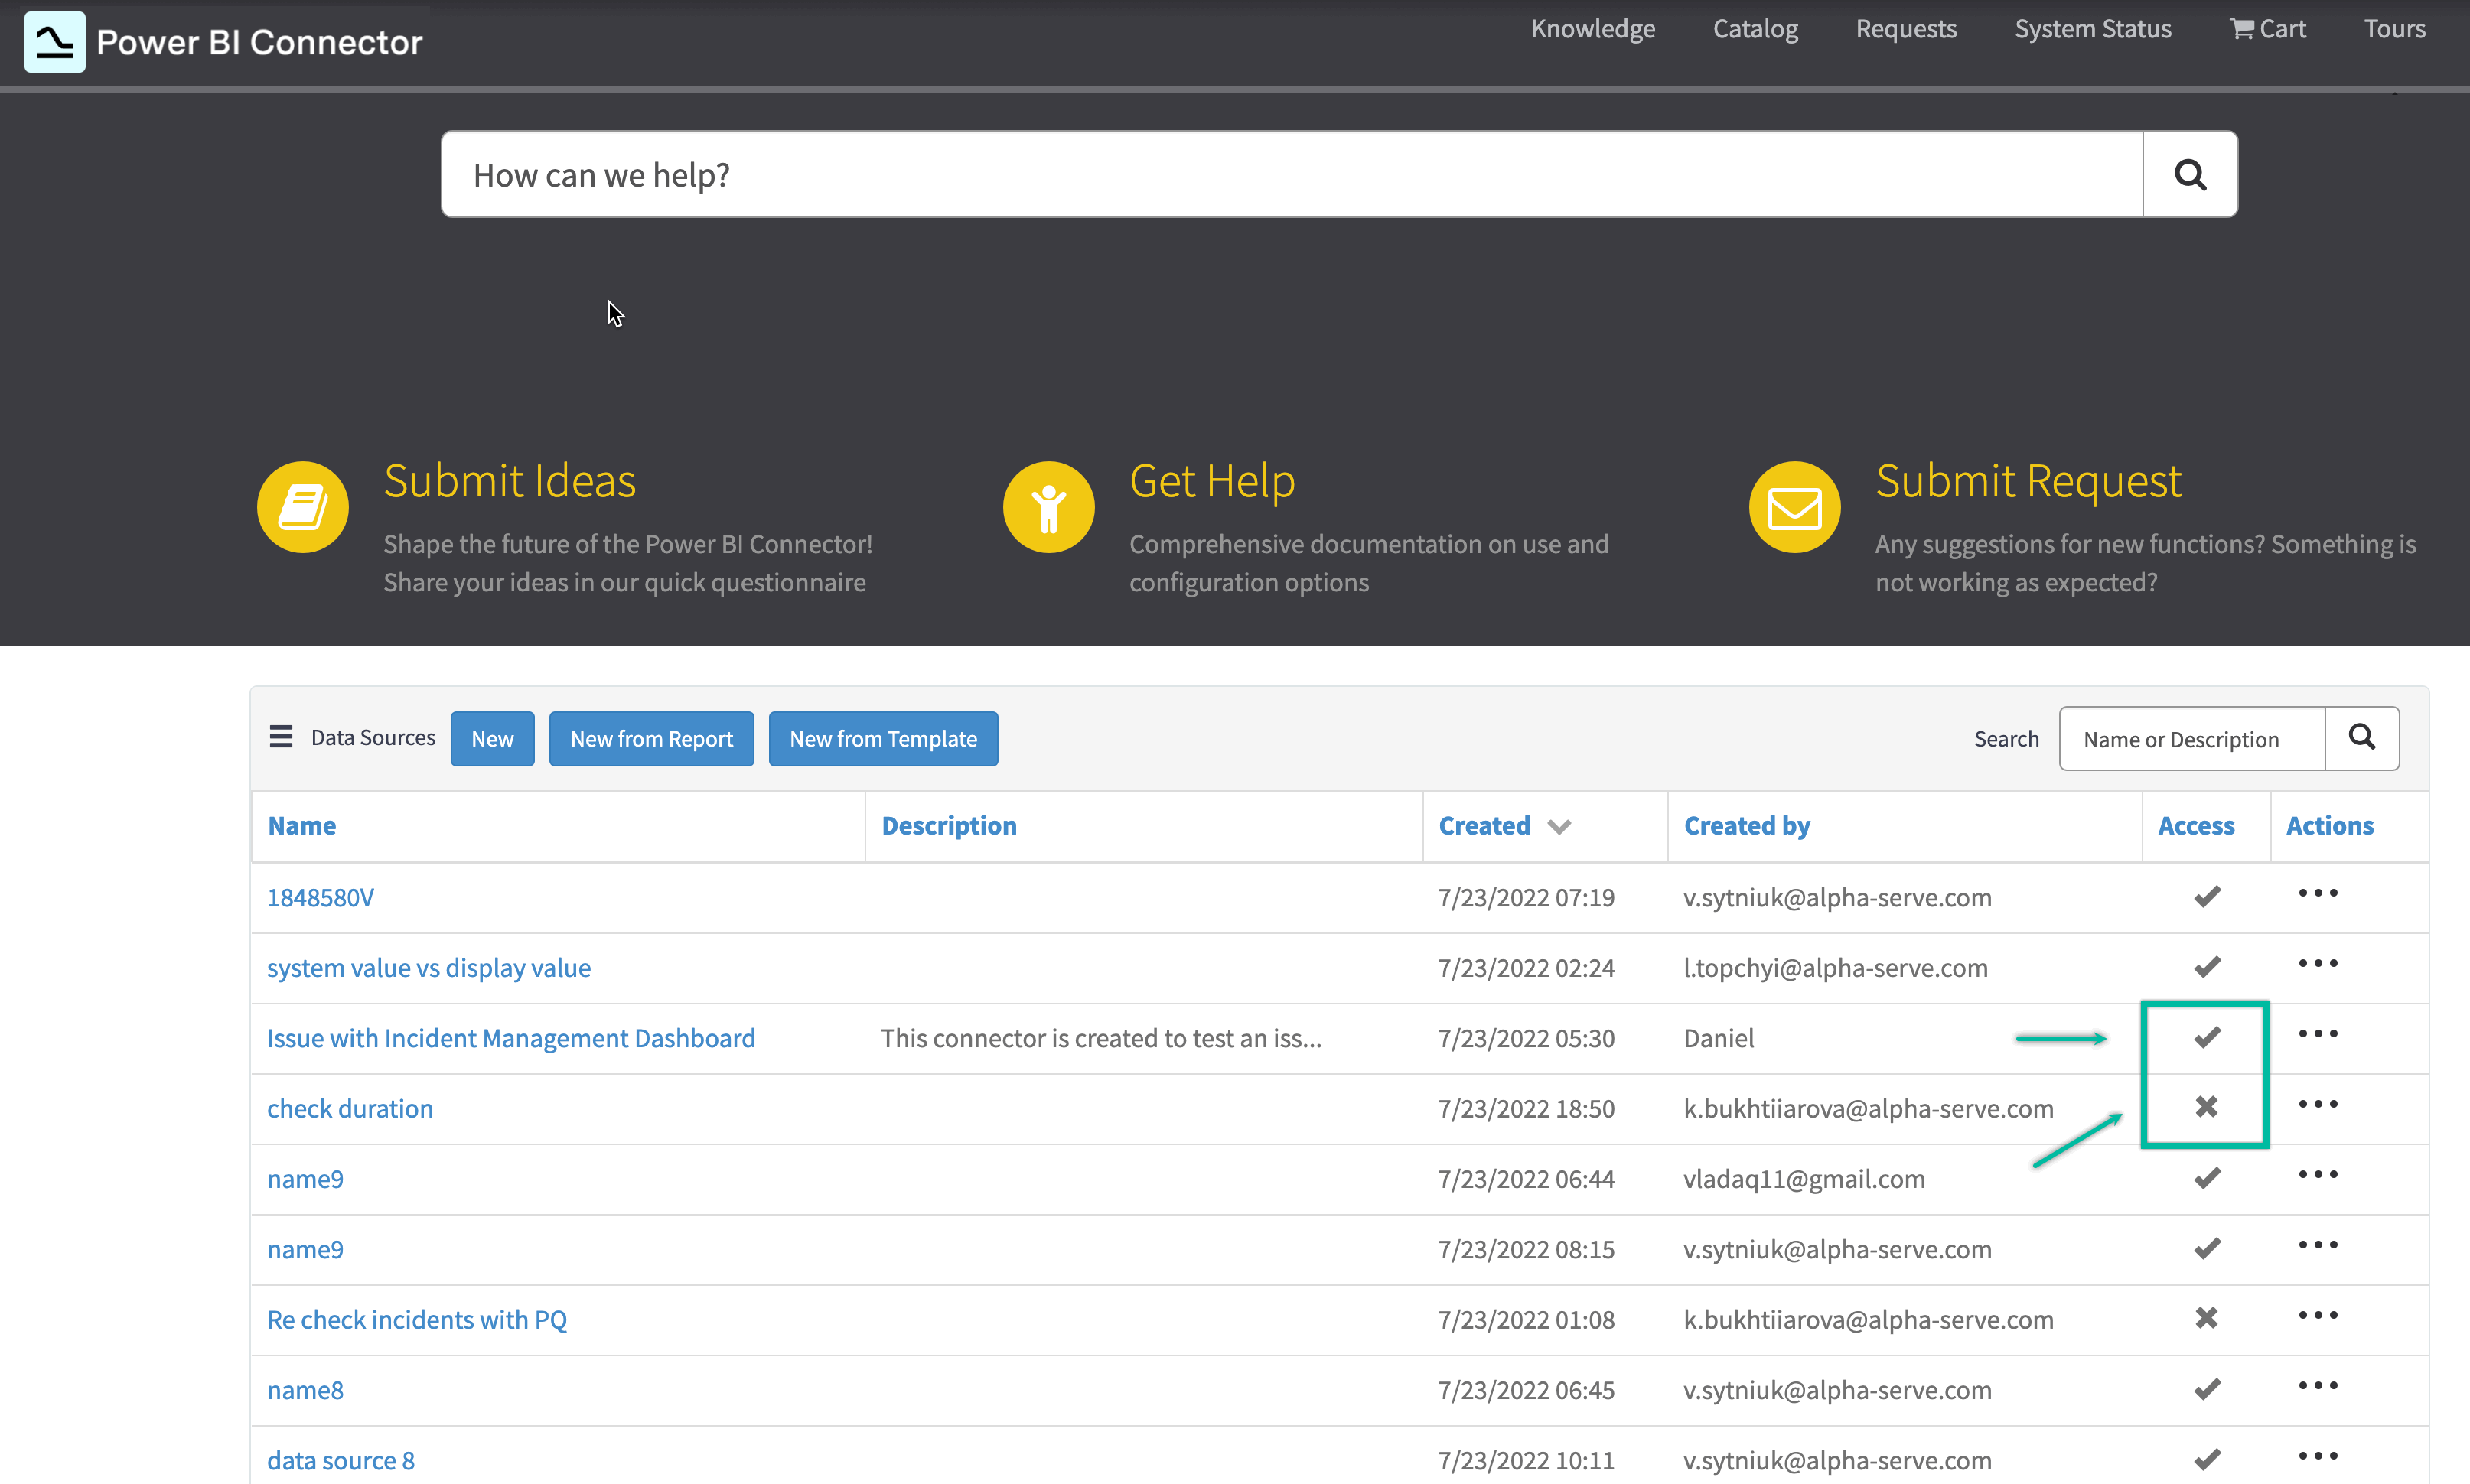Toggle access for check duration data source
Screen dimensions: 2470x1484
(2206, 1106)
